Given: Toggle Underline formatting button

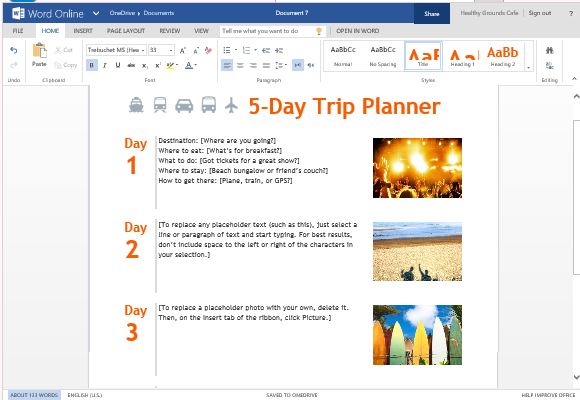Looking at the screenshot, I should [x=118, y=65].
